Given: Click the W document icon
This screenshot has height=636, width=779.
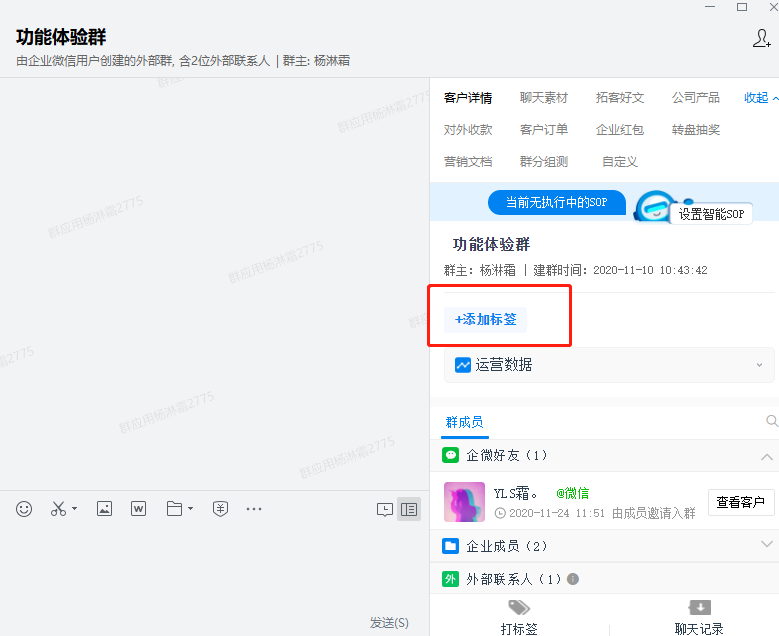Looking at the screenshot, I should tap(138, 509).
